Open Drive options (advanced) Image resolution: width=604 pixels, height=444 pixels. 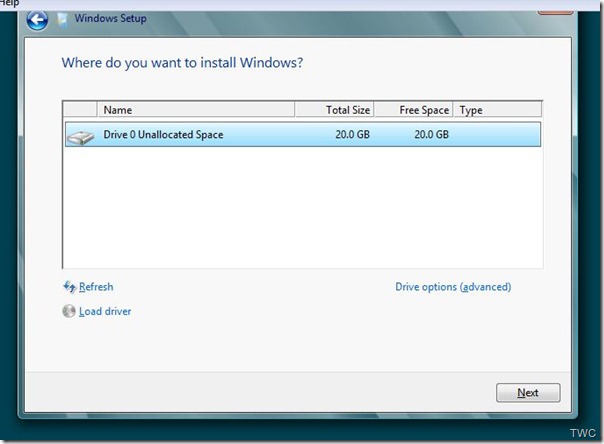tap(453, 287)
